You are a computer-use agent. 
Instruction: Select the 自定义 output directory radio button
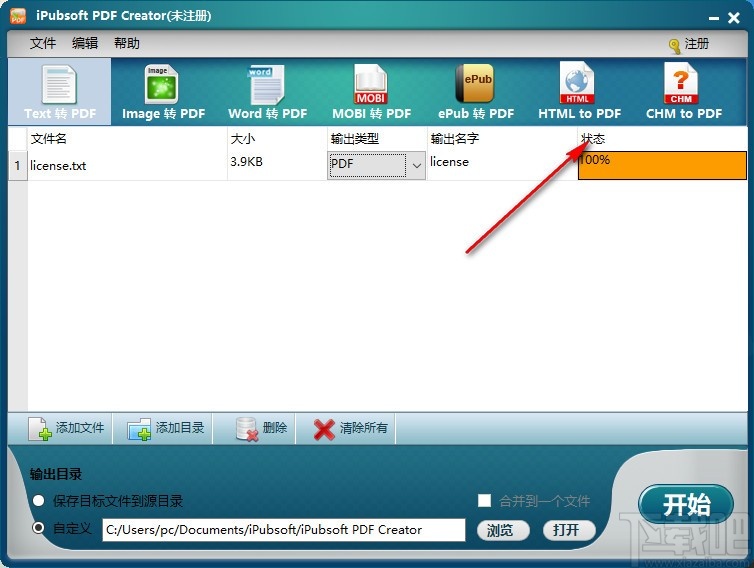click(x=38, y=528)
